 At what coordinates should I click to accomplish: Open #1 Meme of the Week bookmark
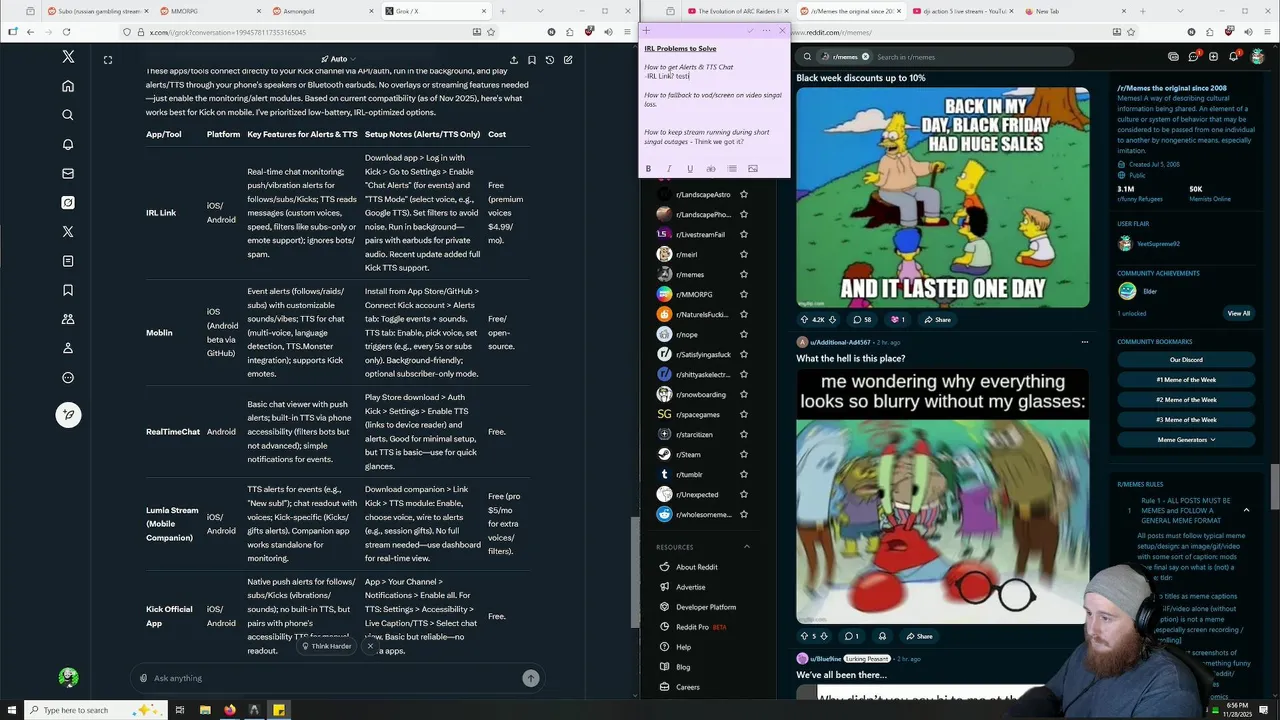tap(1186, 380)
